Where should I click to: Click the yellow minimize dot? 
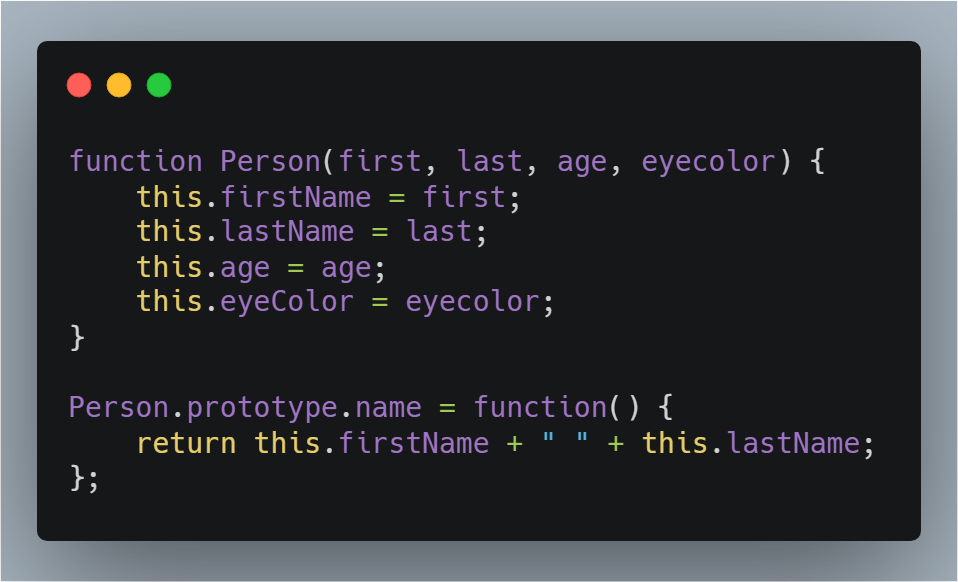coord(119,85)
